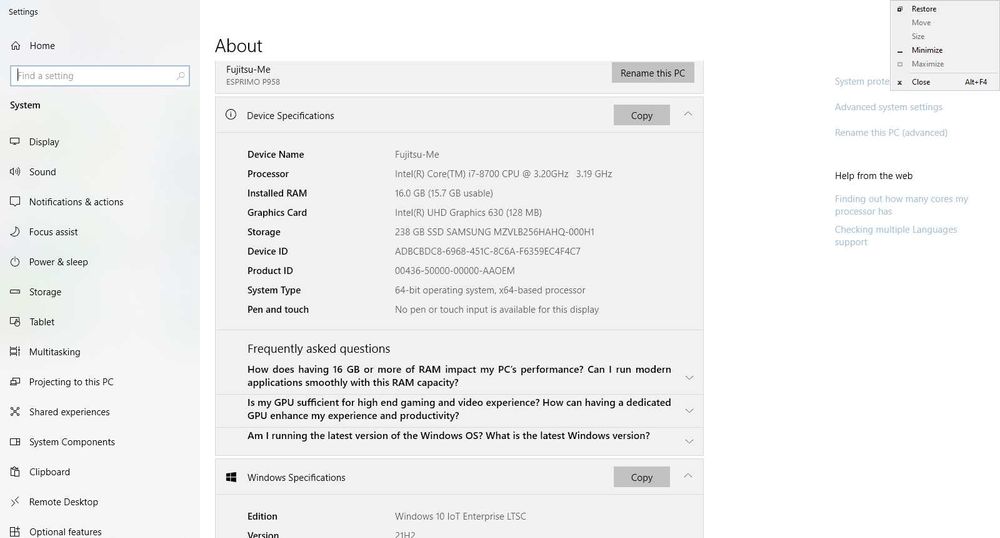The height and width of the screenshot is (538, 1000).
Task: Expand the latest Windows version question
Action: 689,441
